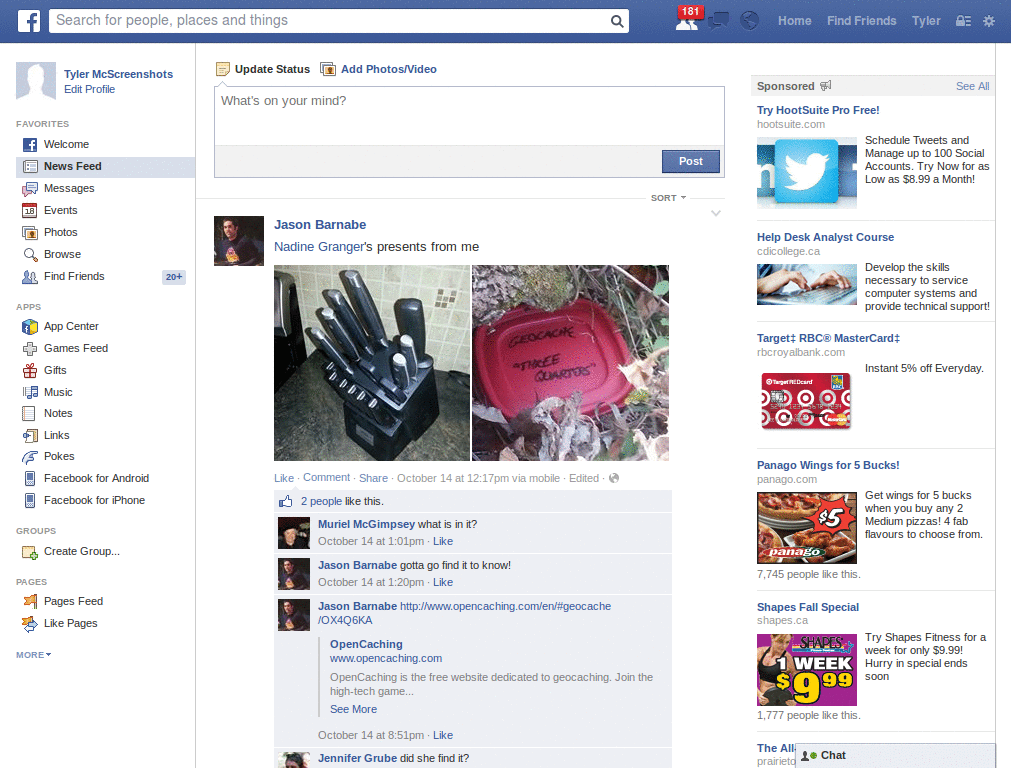Image resolution: width=1024 pixels, height=768 pixels.
Task: Open post options chevron for Jason Barnabe's post
Action: click(716, 214)
